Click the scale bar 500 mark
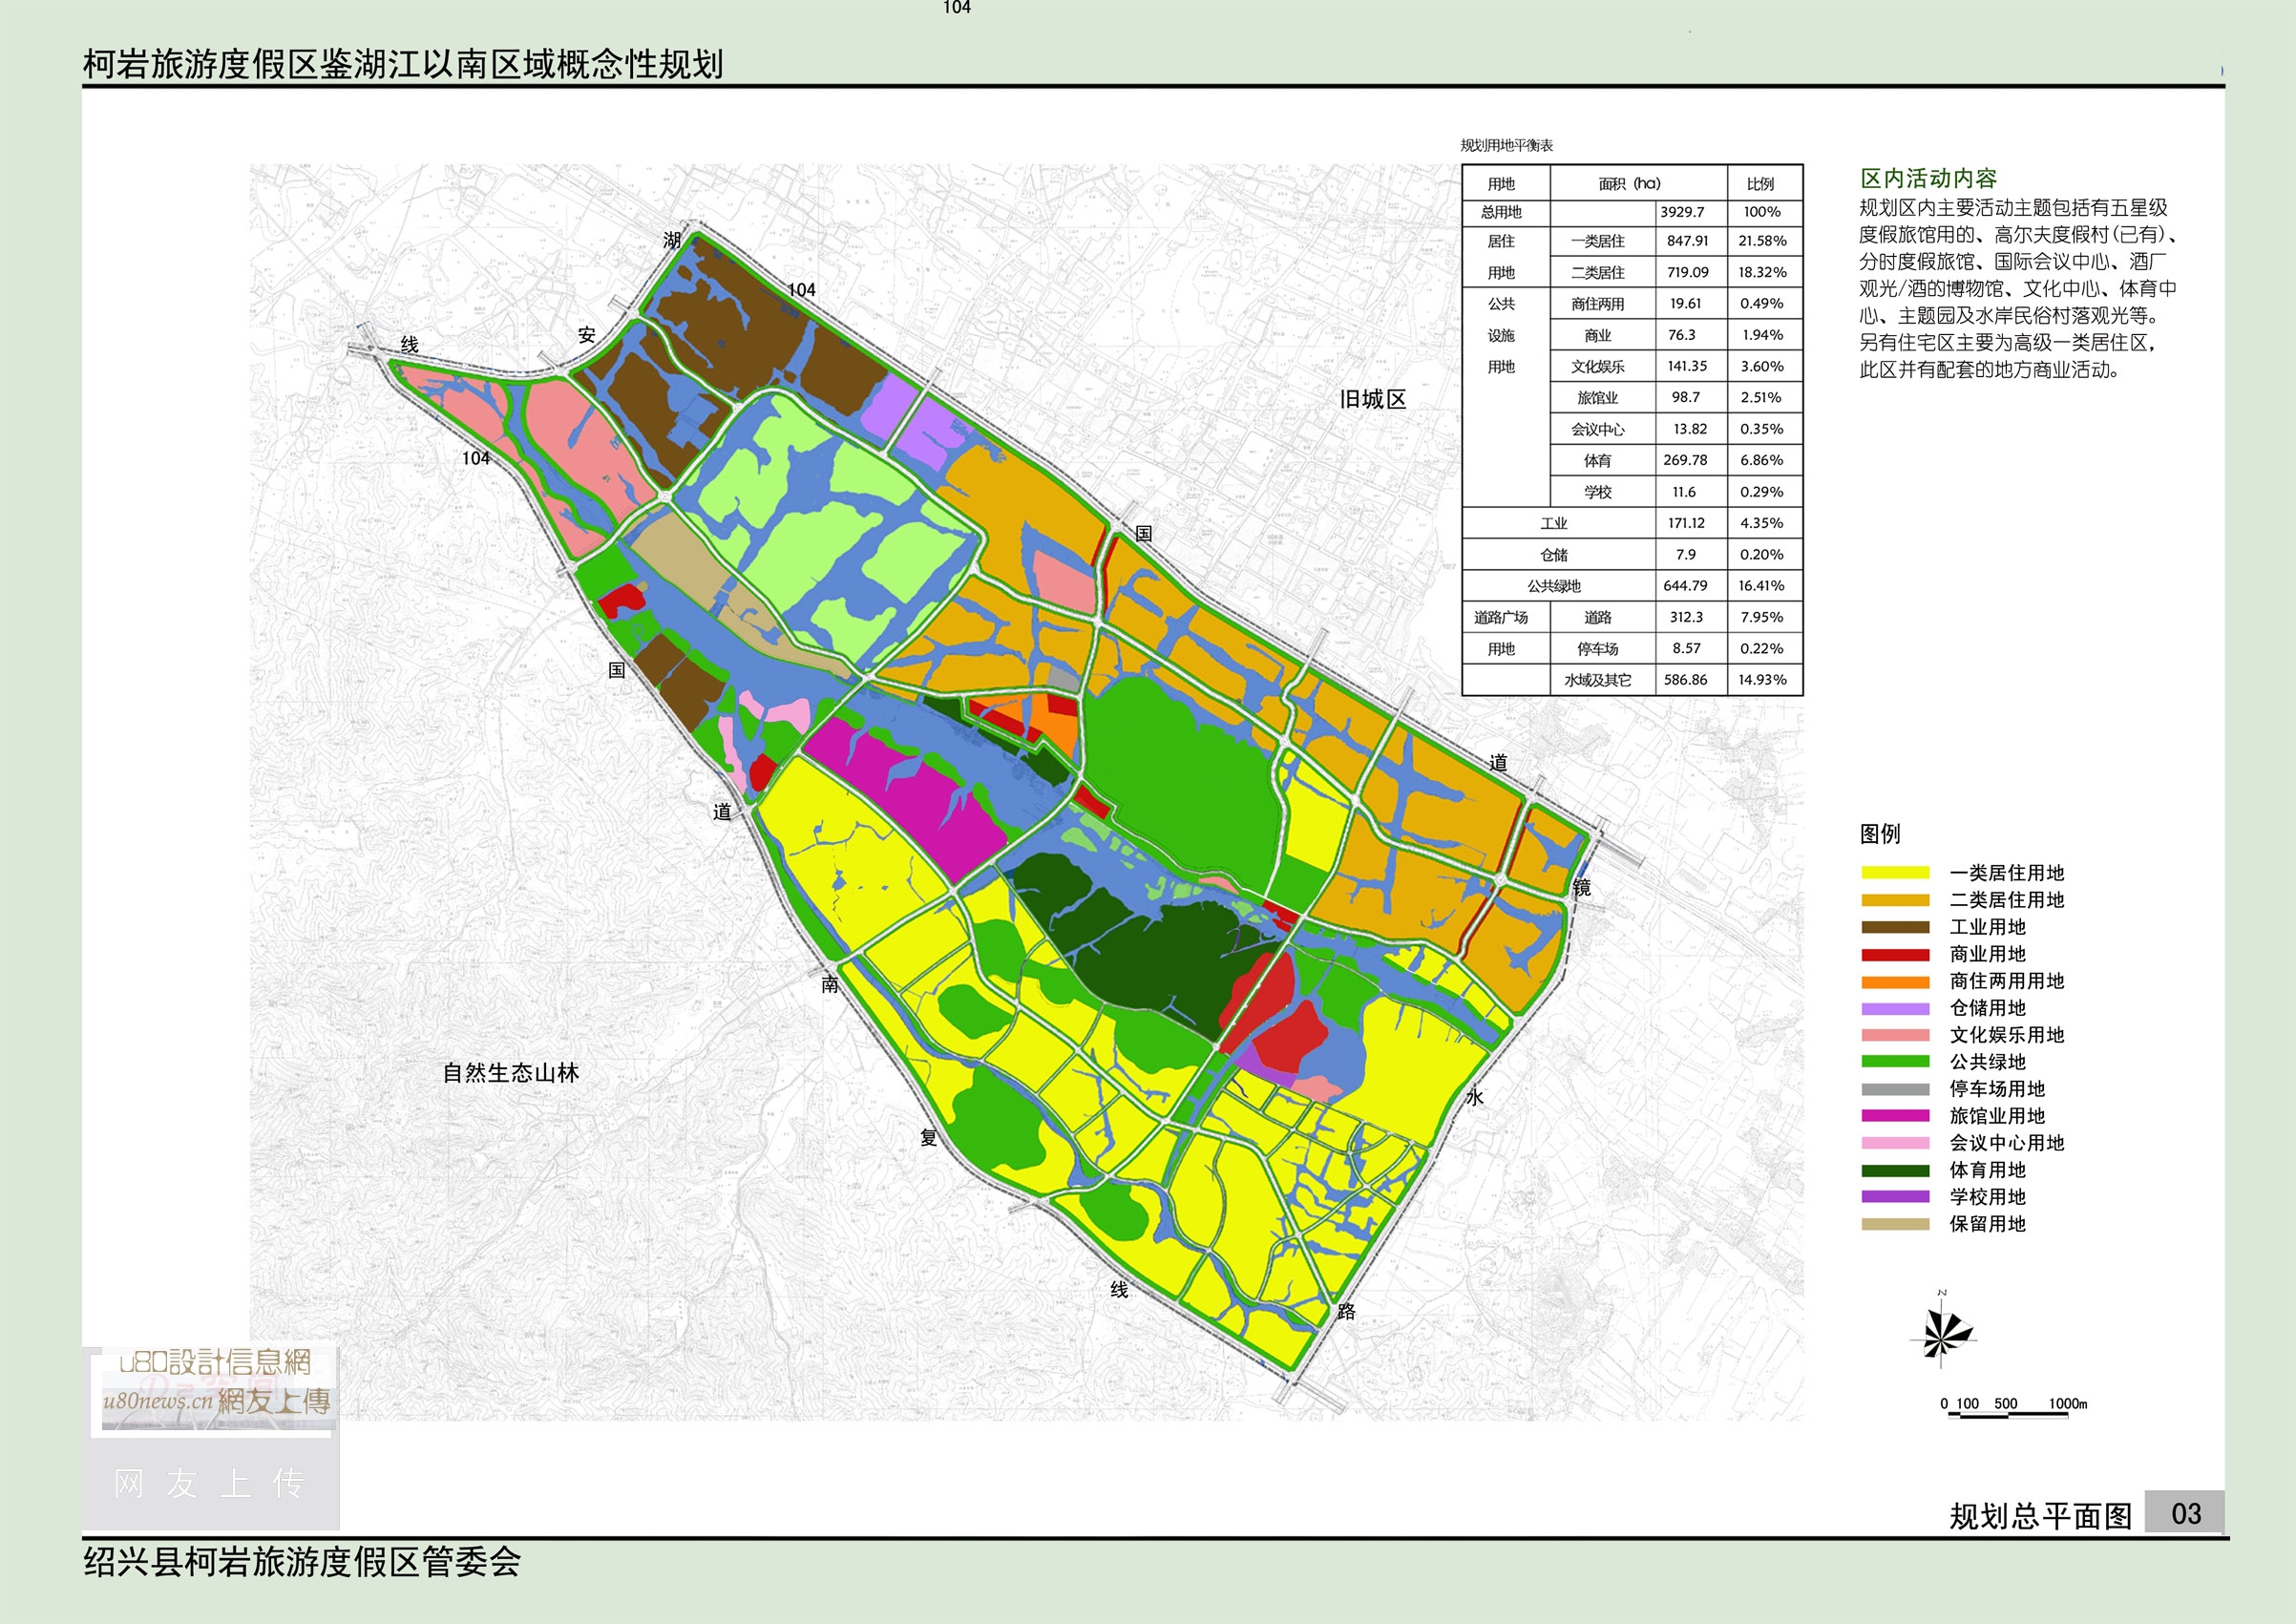Screen dimensions: 2296x1624 2005,1403
